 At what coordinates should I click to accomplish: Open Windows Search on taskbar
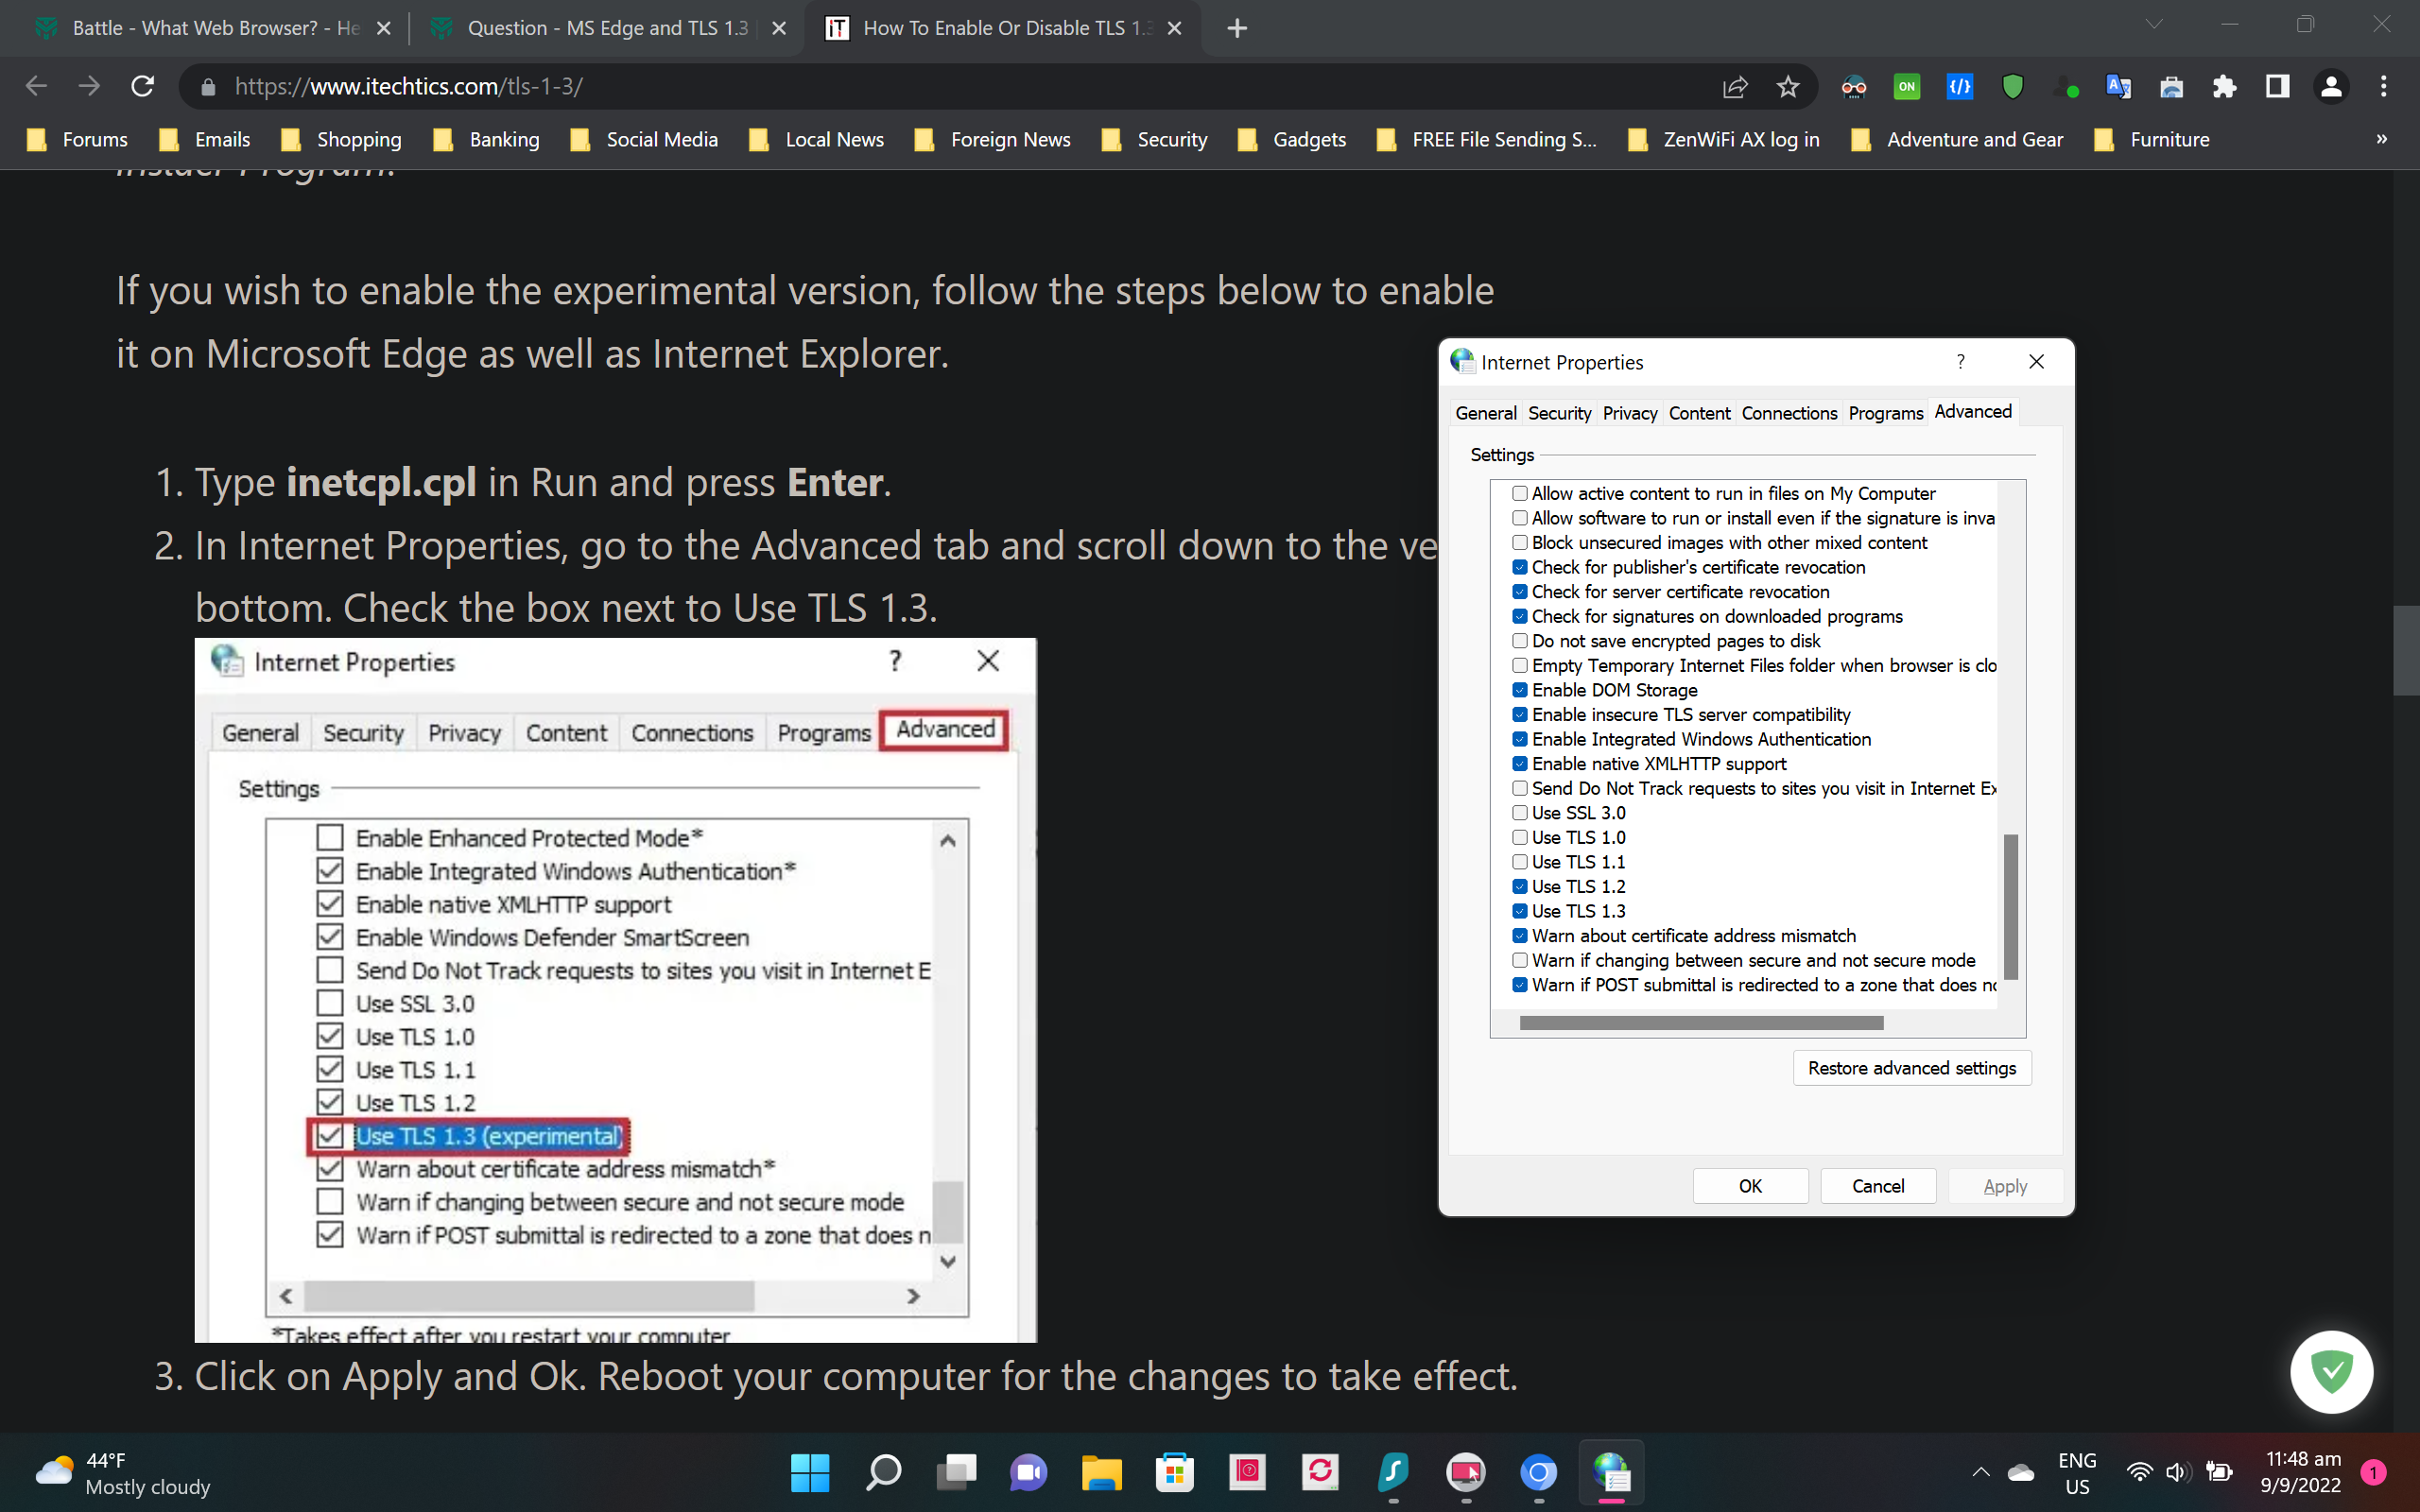[883, 1472]
